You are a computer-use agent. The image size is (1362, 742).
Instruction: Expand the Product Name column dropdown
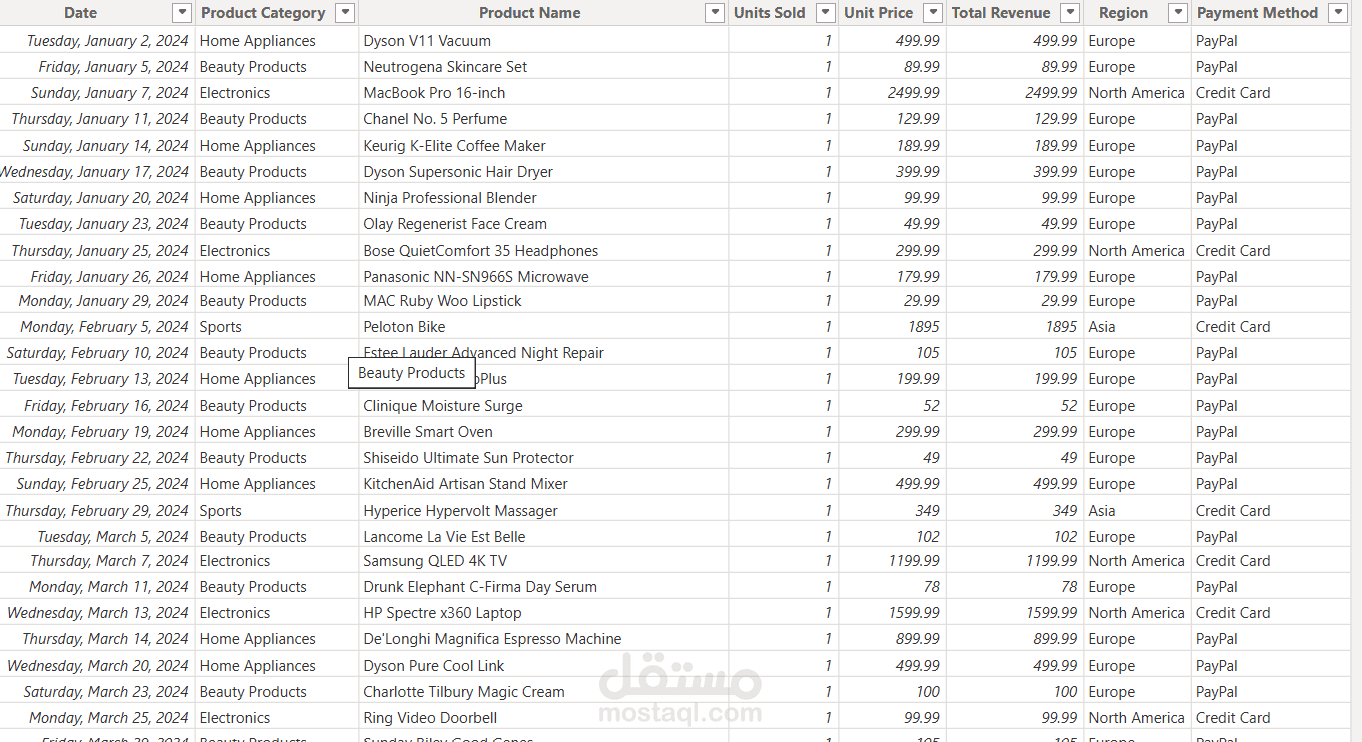pos(715,13)
